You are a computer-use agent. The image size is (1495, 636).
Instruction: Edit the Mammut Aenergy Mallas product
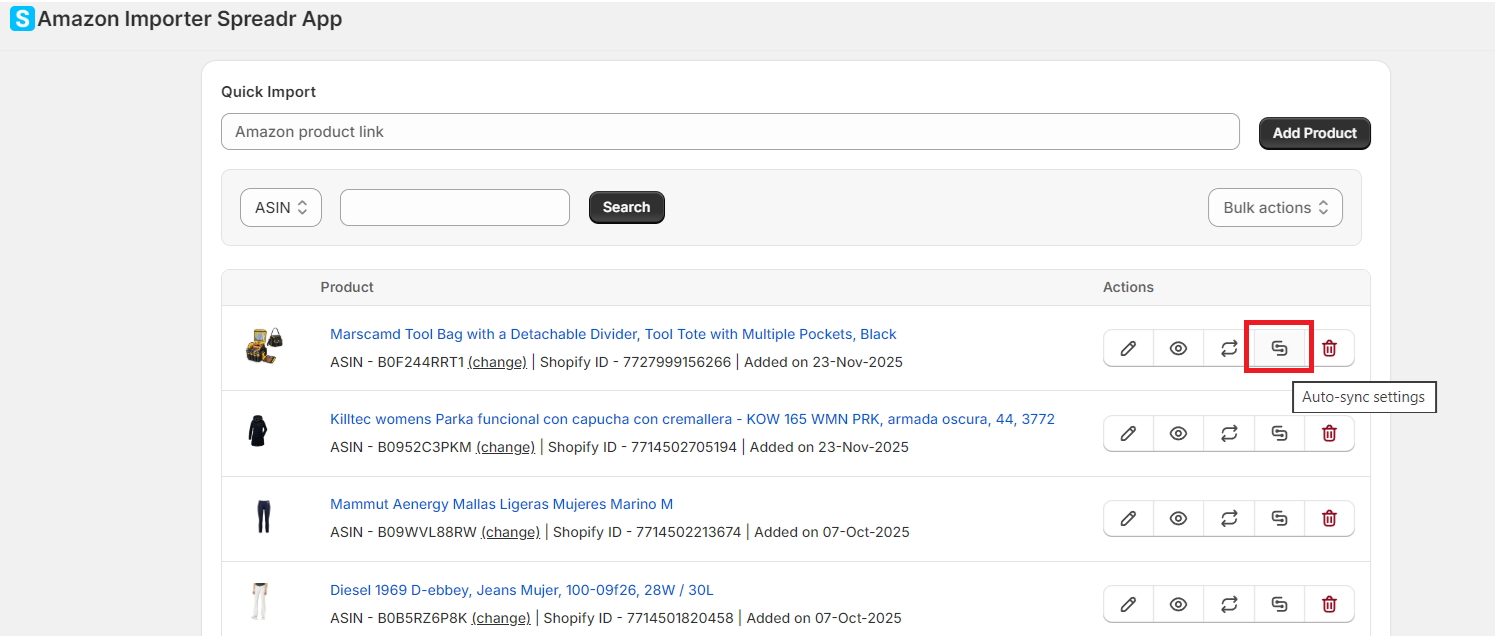[1129, 518]
